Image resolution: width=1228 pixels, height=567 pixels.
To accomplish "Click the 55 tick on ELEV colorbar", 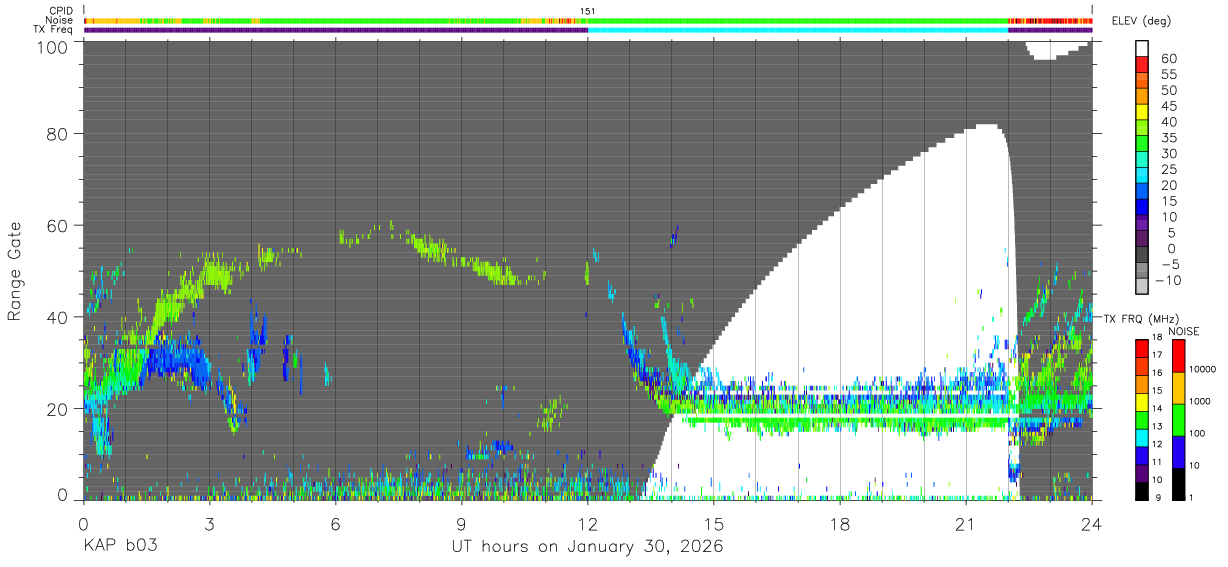I will (x=1168, y=74).
